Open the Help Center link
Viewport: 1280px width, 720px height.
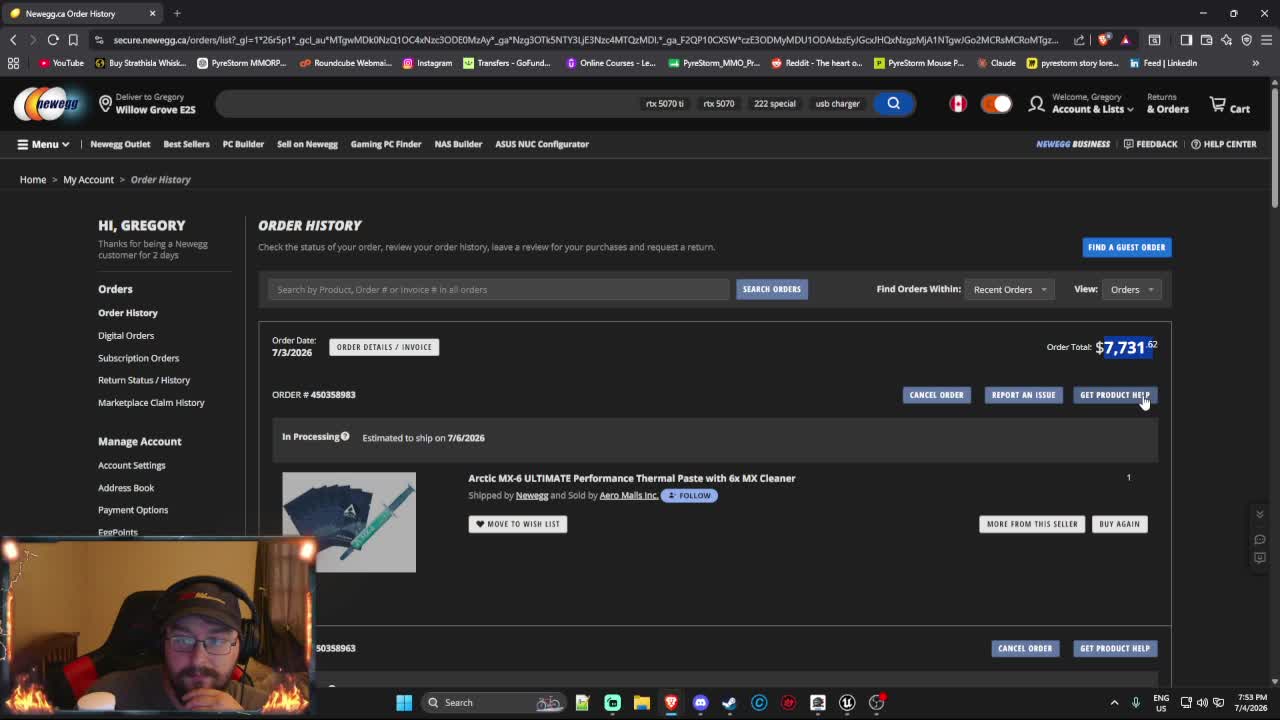coord(1223,144)
